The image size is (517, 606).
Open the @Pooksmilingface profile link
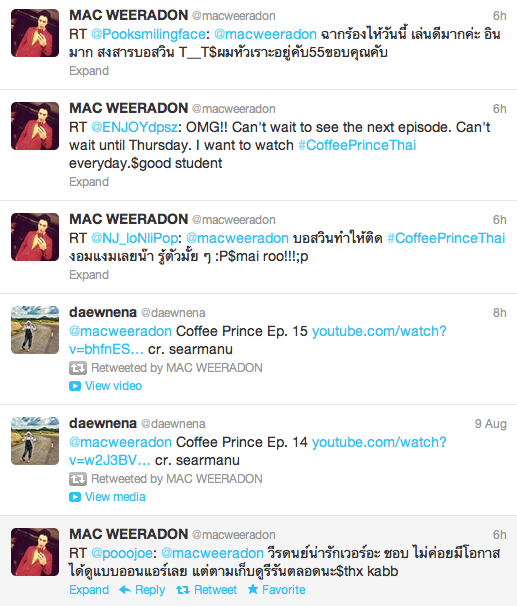pyautogui.click(x=148, y=34)
